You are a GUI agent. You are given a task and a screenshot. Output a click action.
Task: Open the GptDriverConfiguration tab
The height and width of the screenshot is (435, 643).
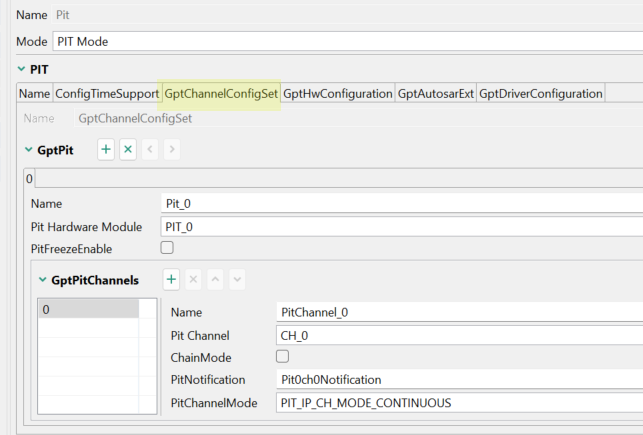[540, 93]
